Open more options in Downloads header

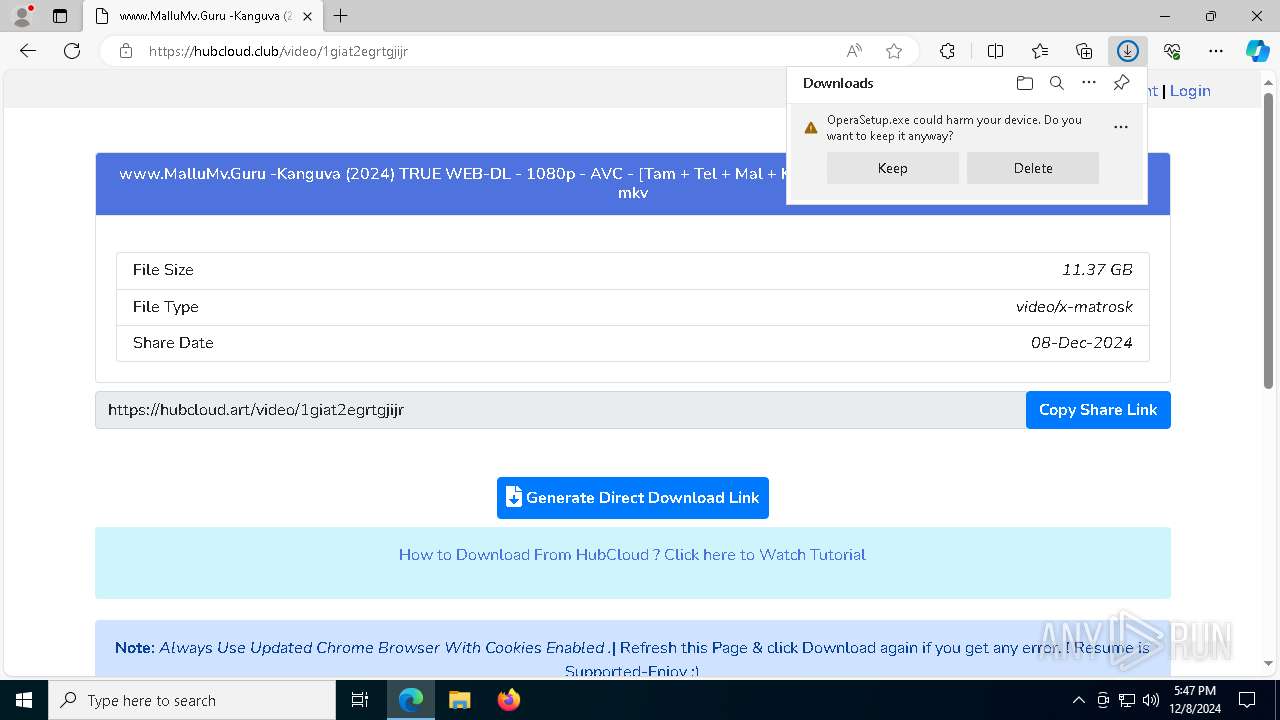pos(1089,83)
